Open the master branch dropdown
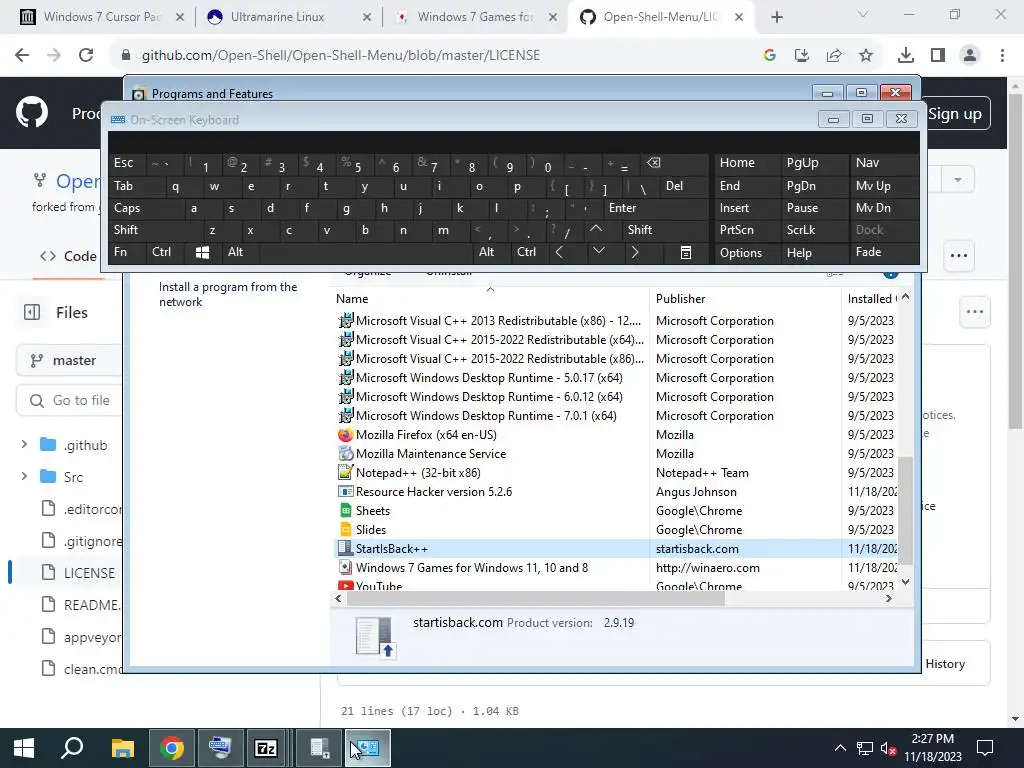This screenshot has height=768, width=1024. coord(69,360)
